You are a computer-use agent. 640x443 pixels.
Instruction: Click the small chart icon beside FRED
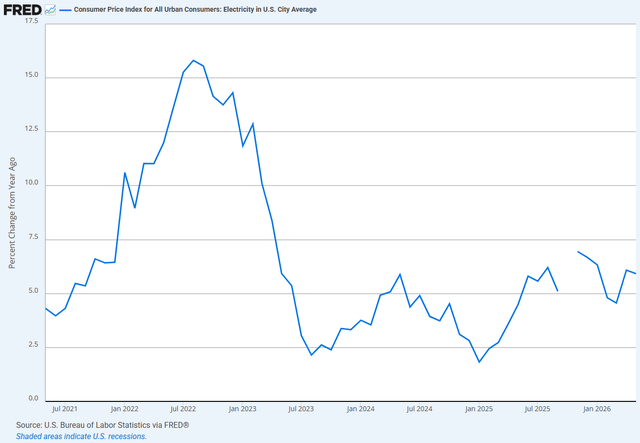(x=50, y=10)
